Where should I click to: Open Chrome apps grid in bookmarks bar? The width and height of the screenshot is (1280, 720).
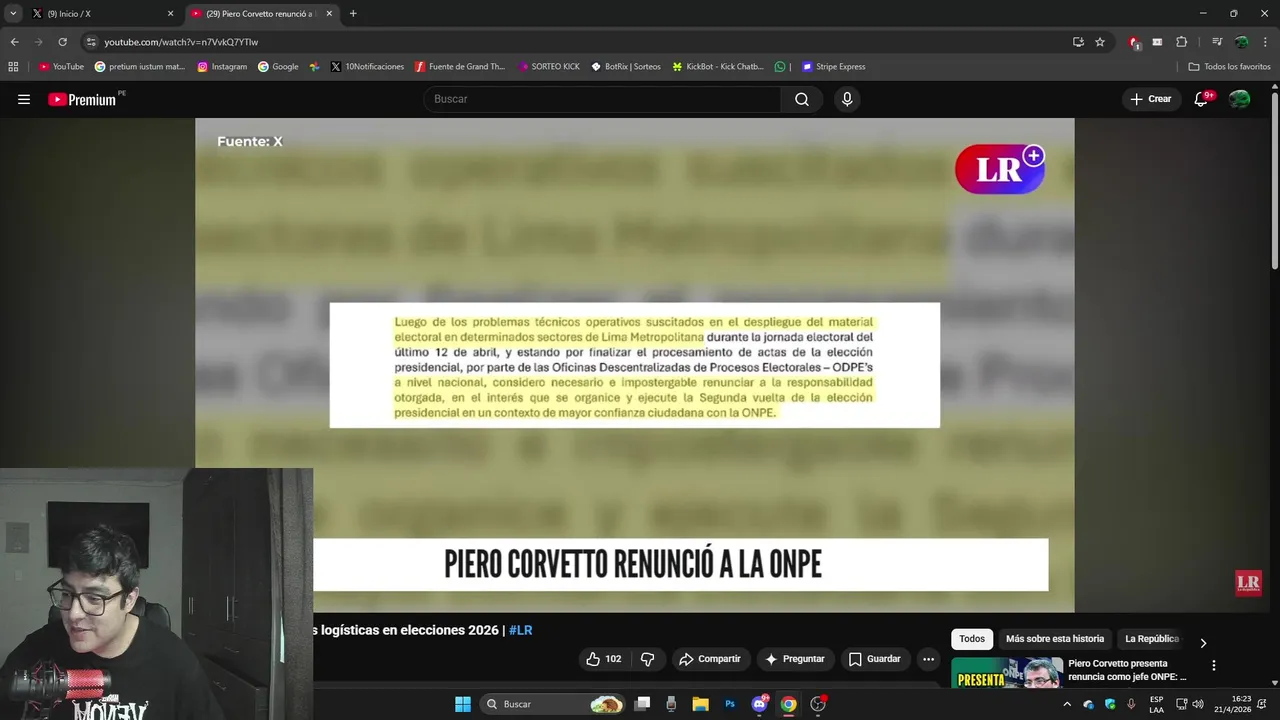13,67
